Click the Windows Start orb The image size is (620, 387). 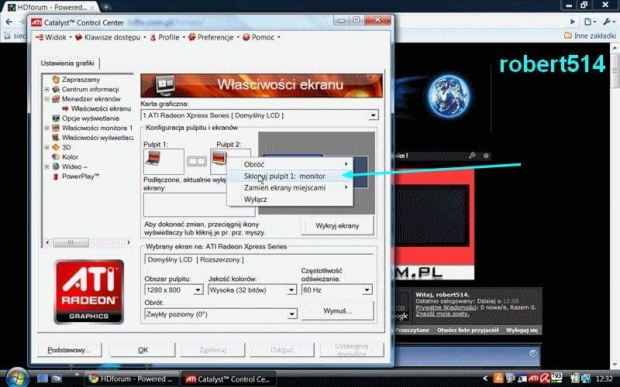pos(17,378)
